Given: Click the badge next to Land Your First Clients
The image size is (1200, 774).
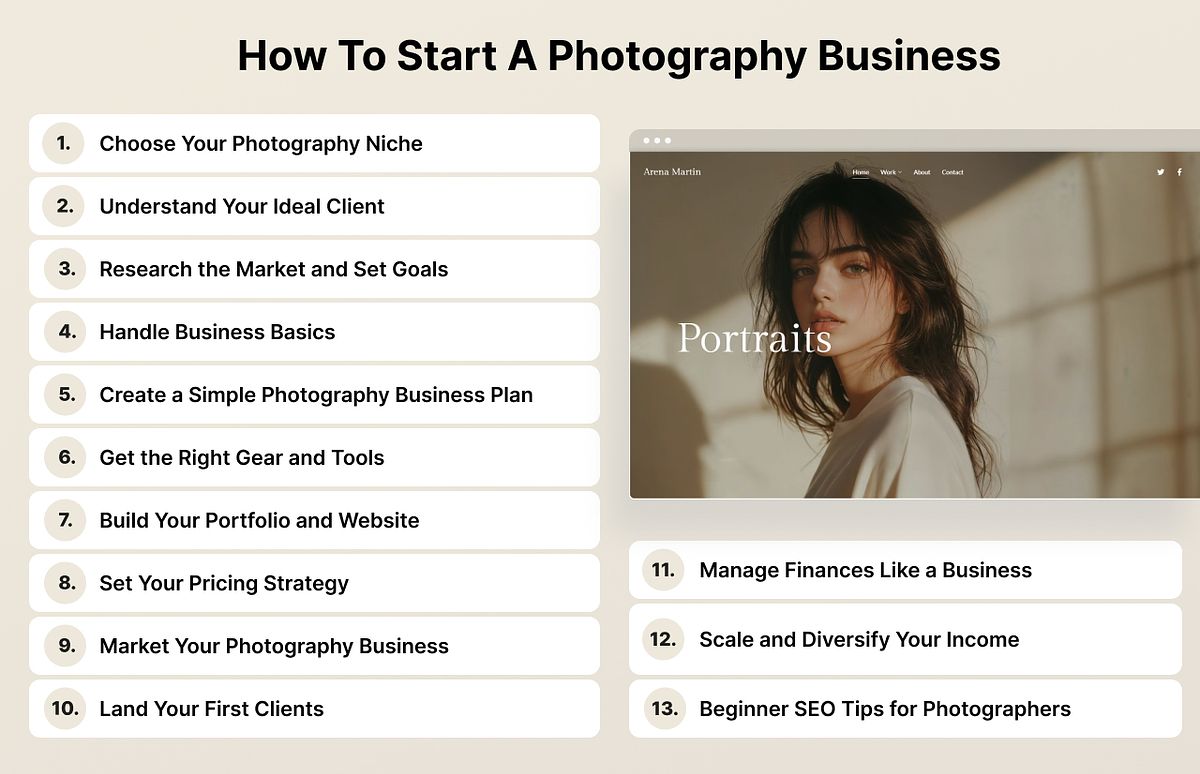Looking at the screenshot, I should (x=63, y=709).
